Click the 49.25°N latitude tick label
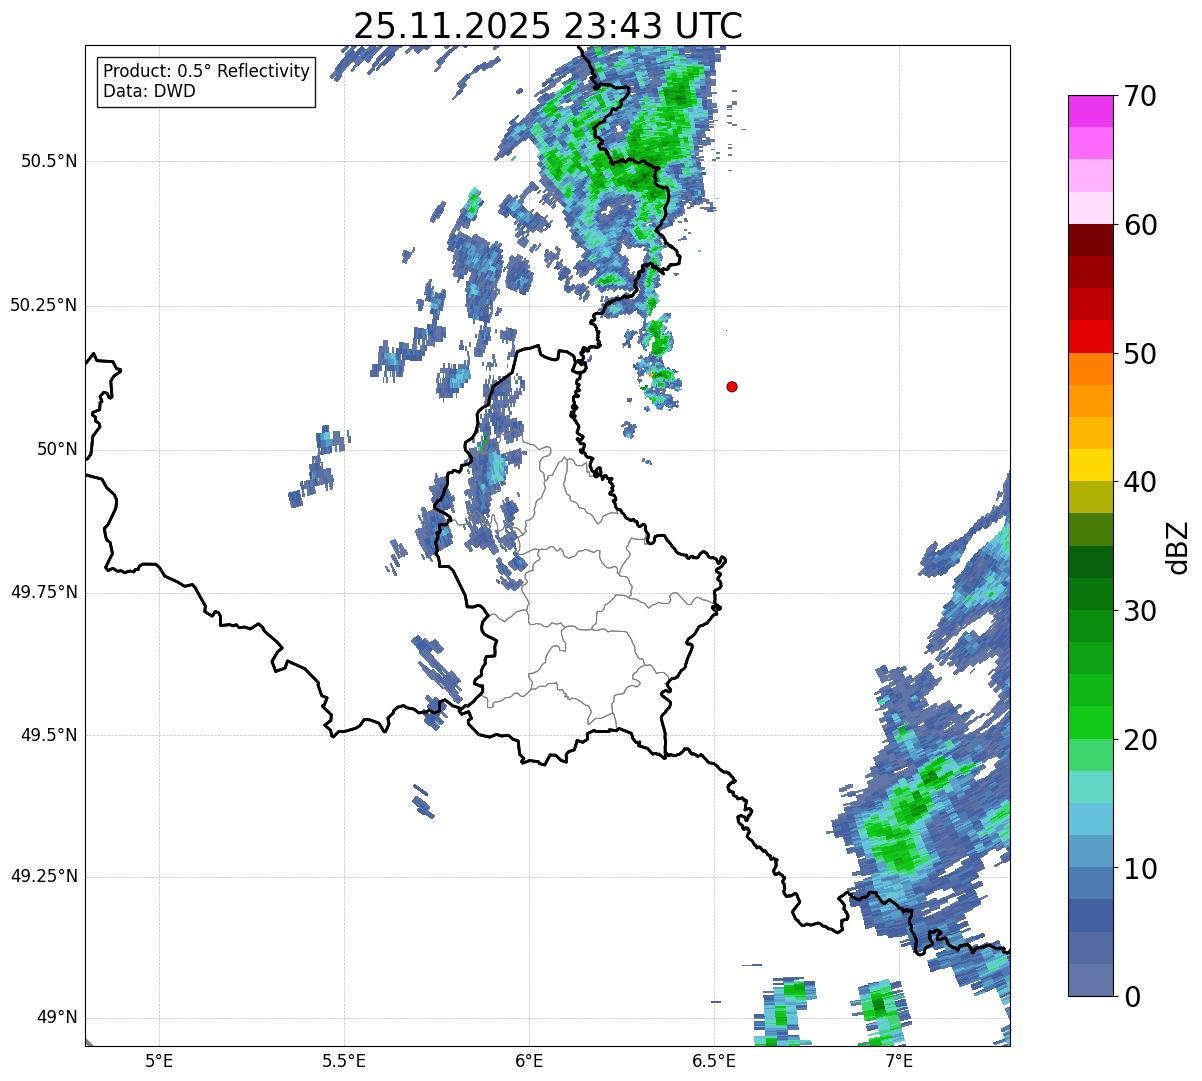The width and height of the screenshot is (1202, 1081). tap(44, 877)
